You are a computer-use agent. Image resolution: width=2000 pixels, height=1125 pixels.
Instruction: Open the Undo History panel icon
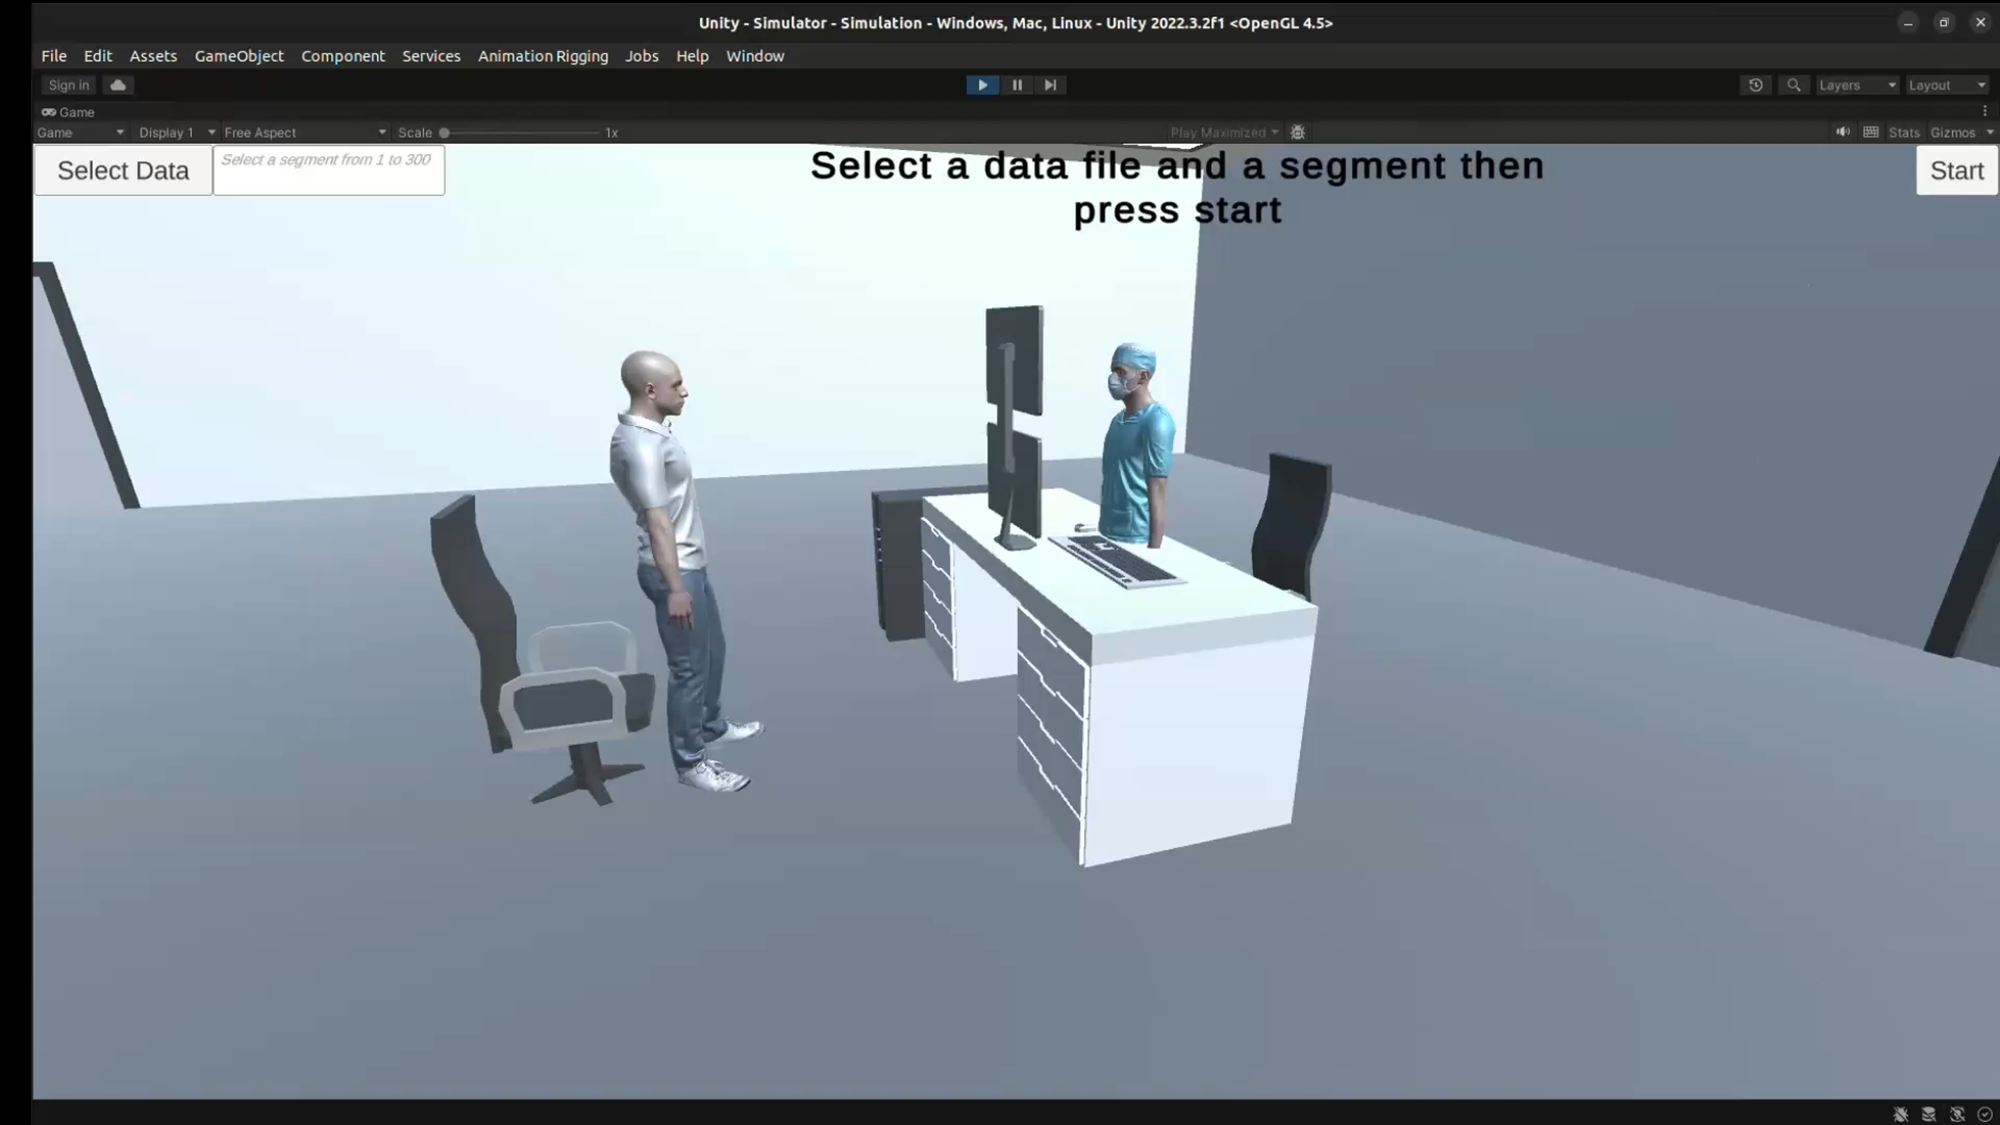(x=1756, y=85)
